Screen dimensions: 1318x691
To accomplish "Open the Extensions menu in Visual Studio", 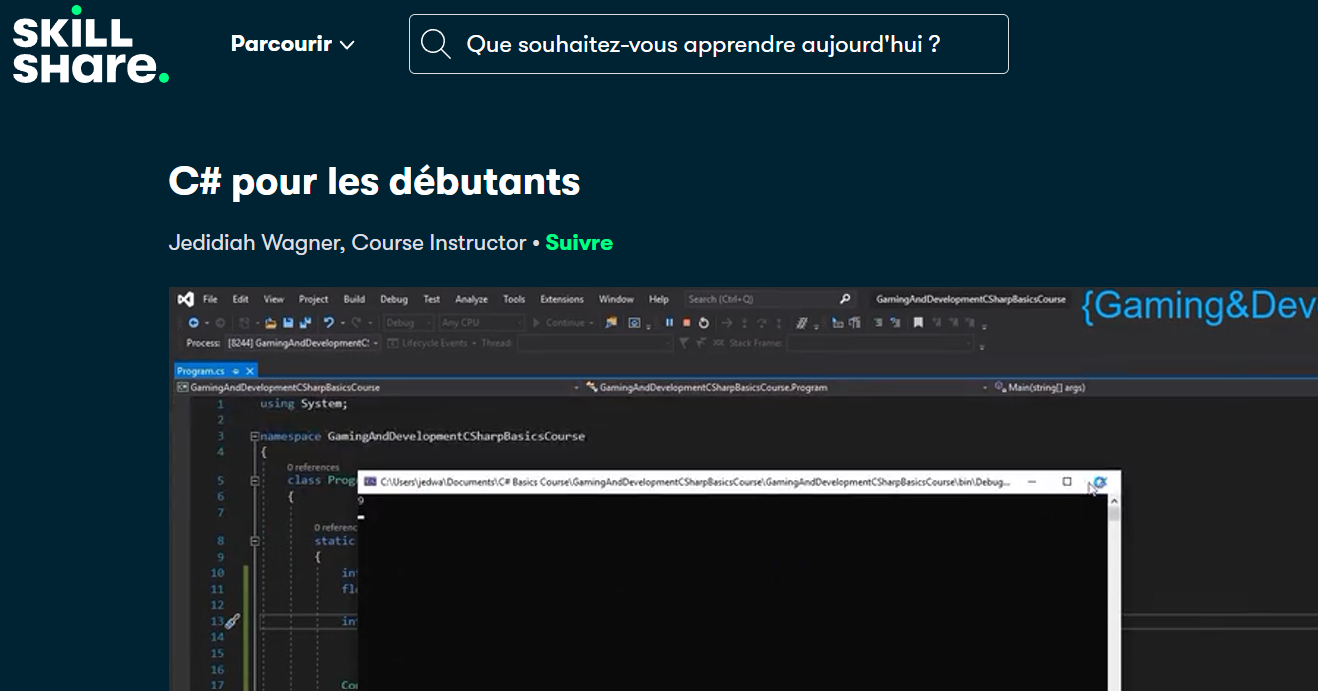I will click(562, 299).
